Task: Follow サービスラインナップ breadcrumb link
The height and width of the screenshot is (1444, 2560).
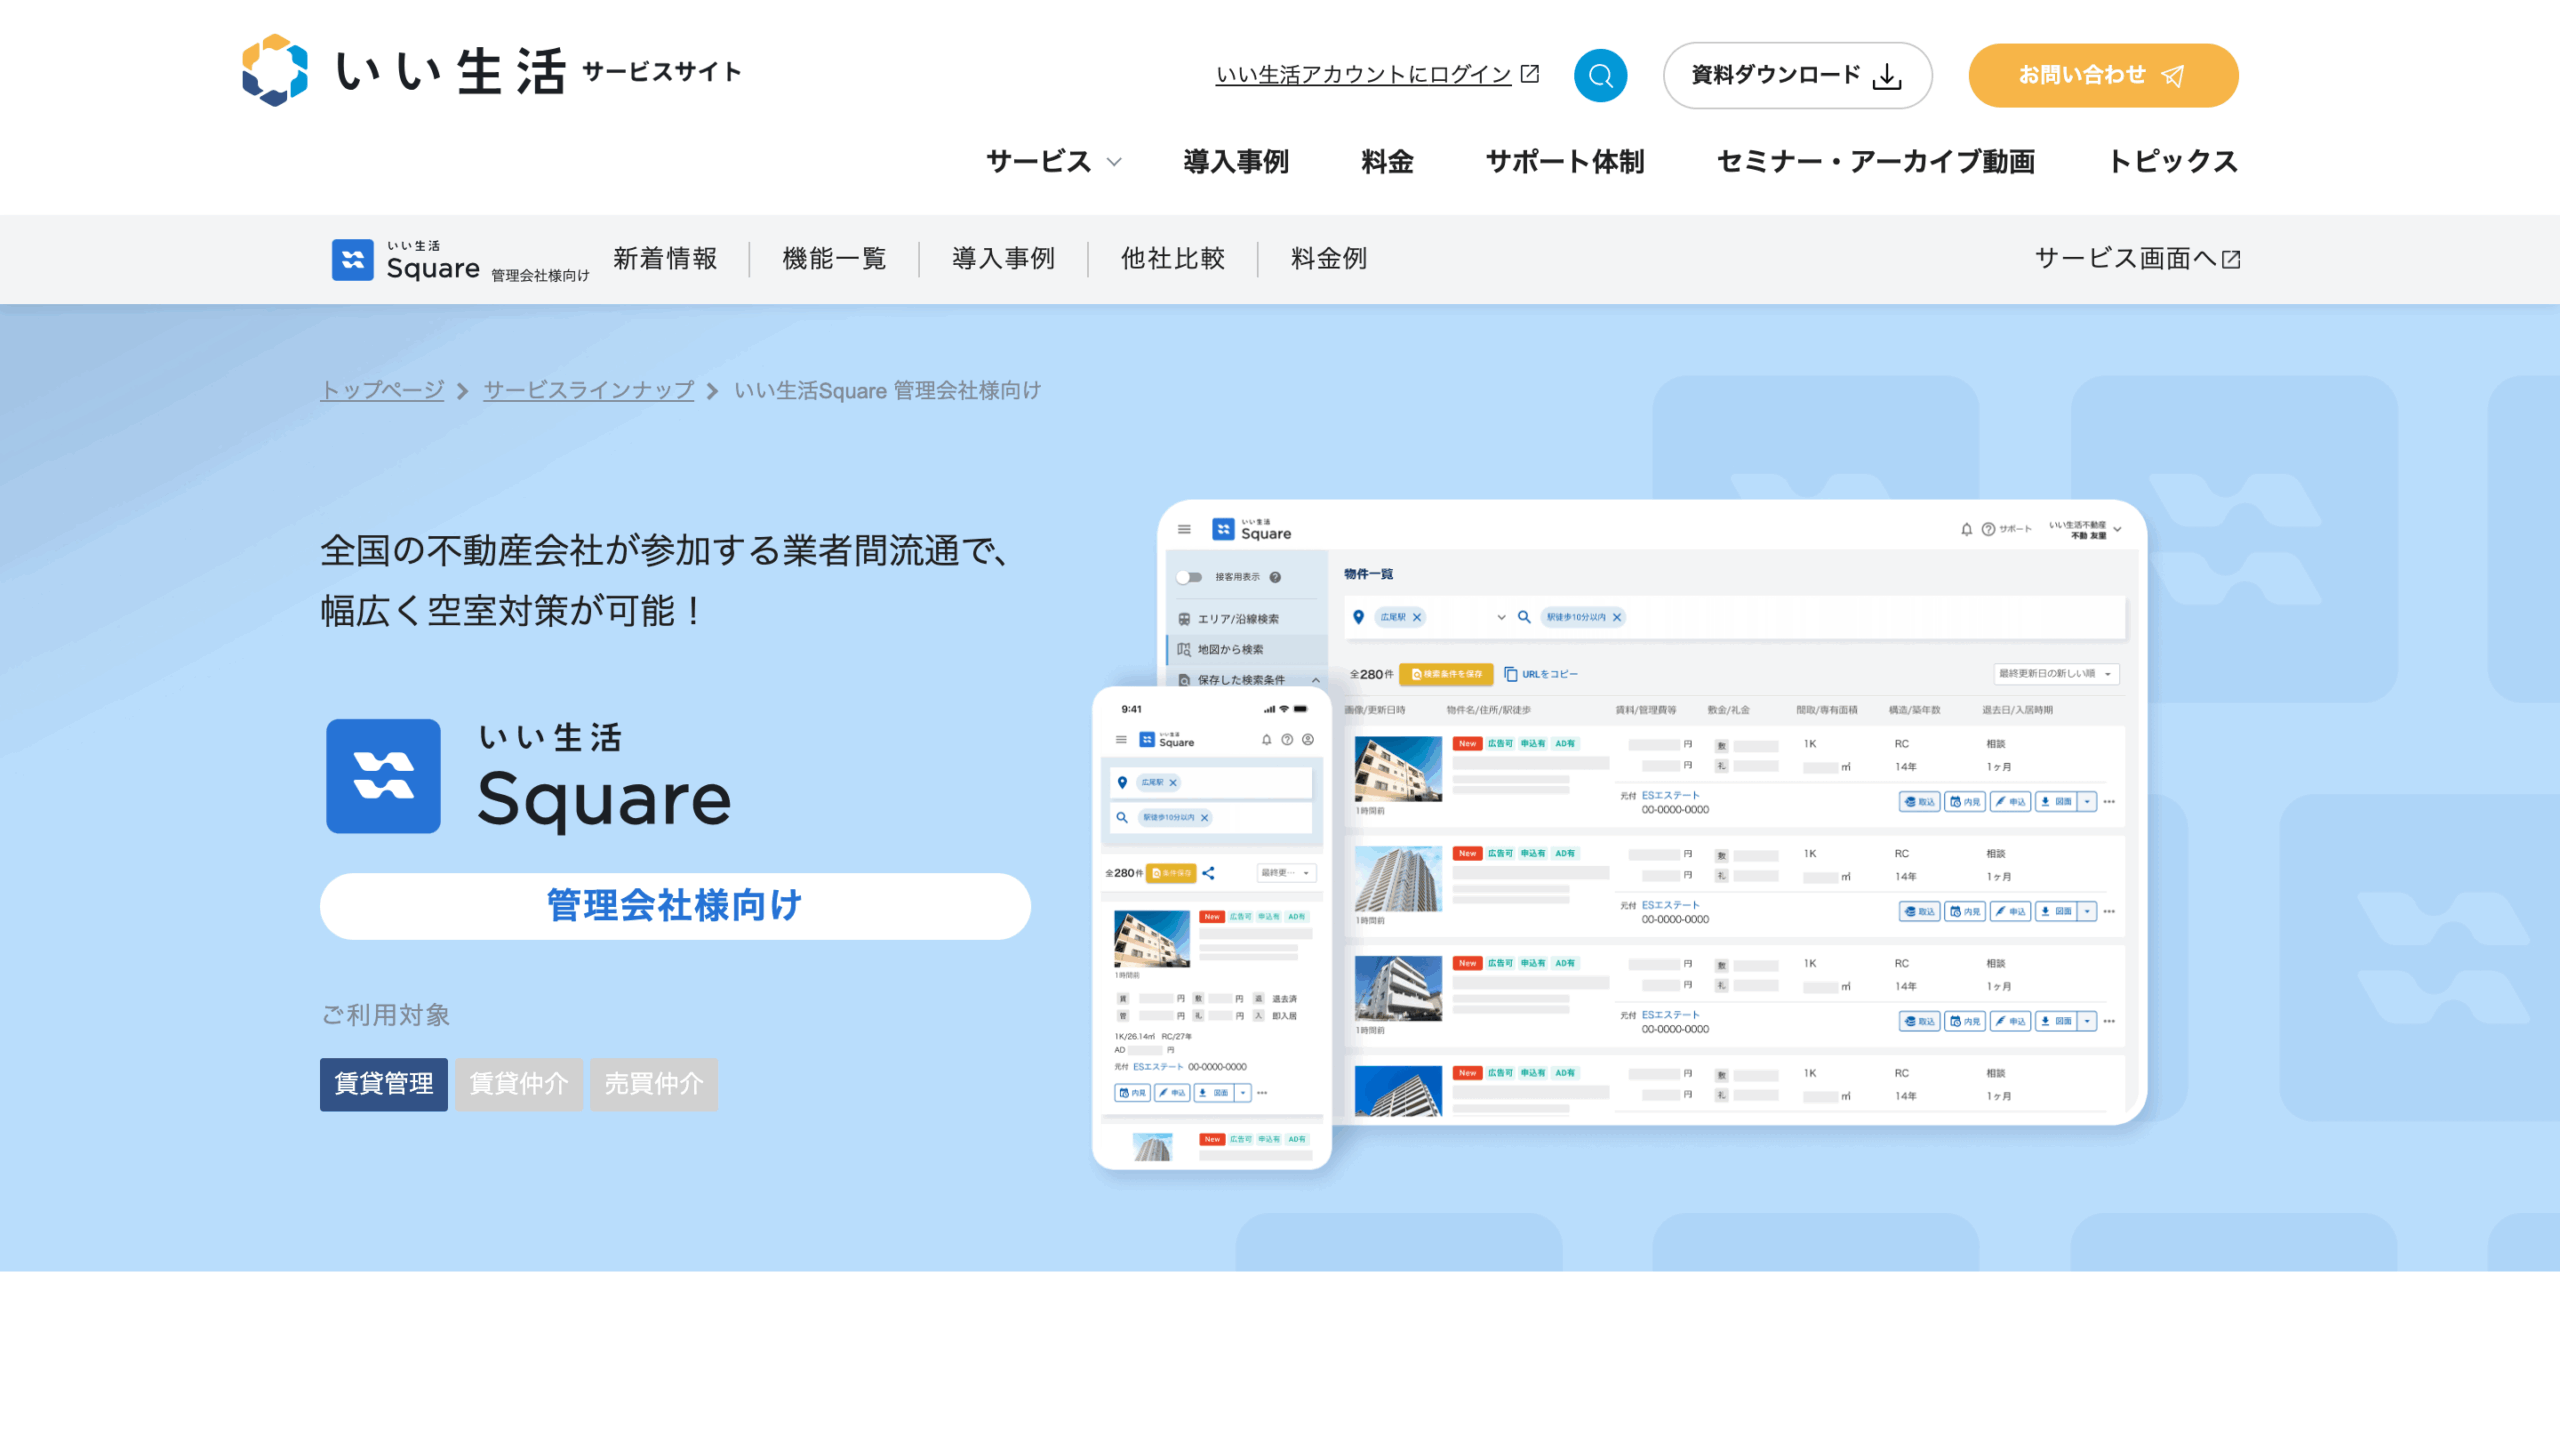Action: point(588,390)
